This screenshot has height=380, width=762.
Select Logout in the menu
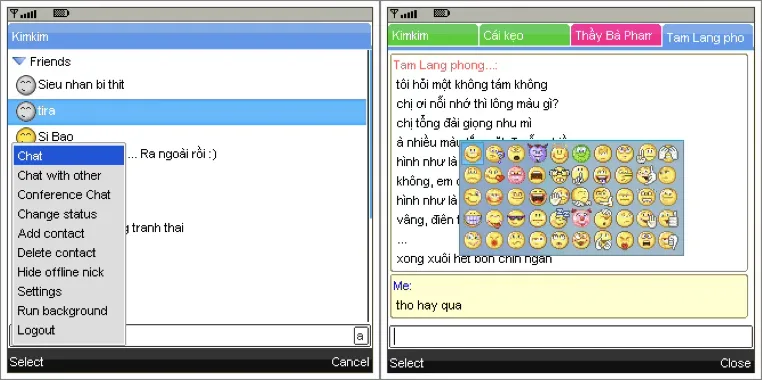(x=69, y=330)
